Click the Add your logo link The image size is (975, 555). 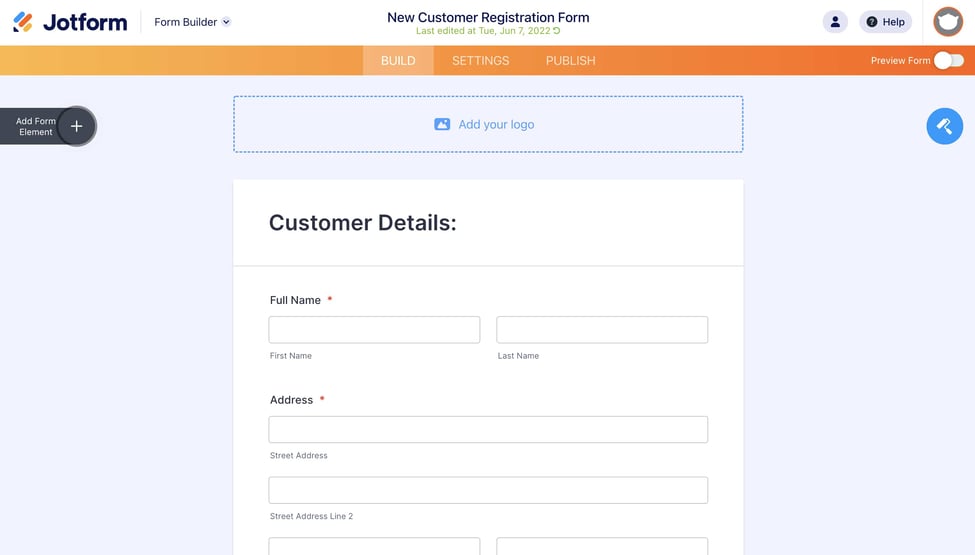click(496, 124)
